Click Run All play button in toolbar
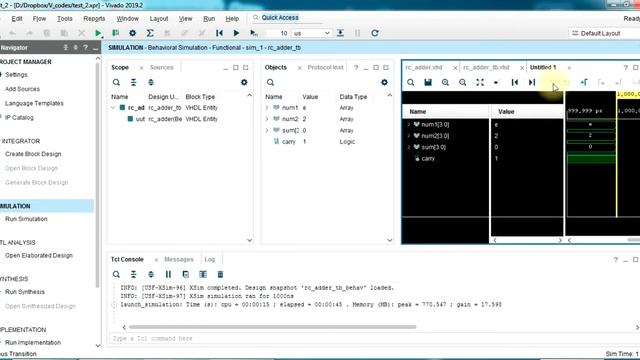Image resolution: width=640 pixels, height=360 pixels. click(x=236, y=33)
